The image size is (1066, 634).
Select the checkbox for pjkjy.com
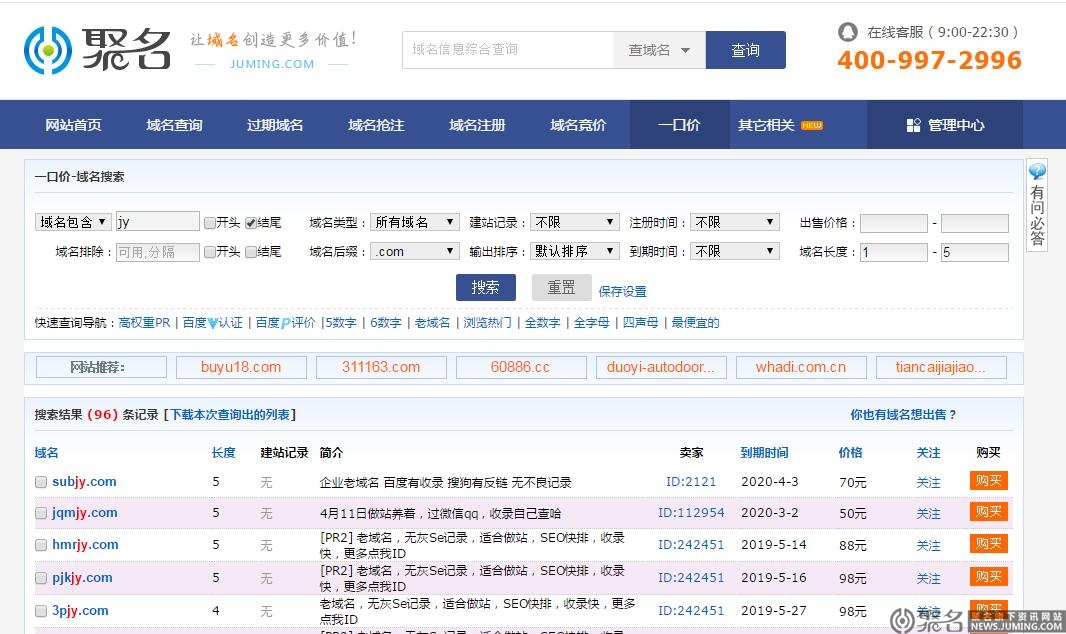pyautogui.click(x=41, y=578)
